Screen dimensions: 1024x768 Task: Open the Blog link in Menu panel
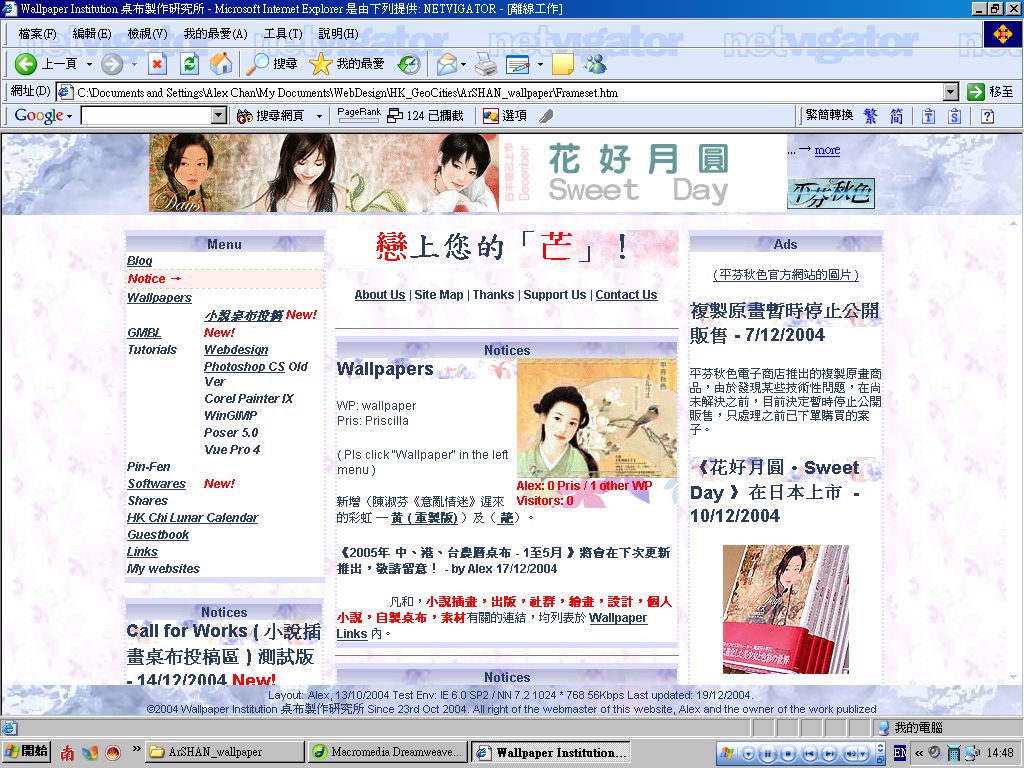coord(140,261)
